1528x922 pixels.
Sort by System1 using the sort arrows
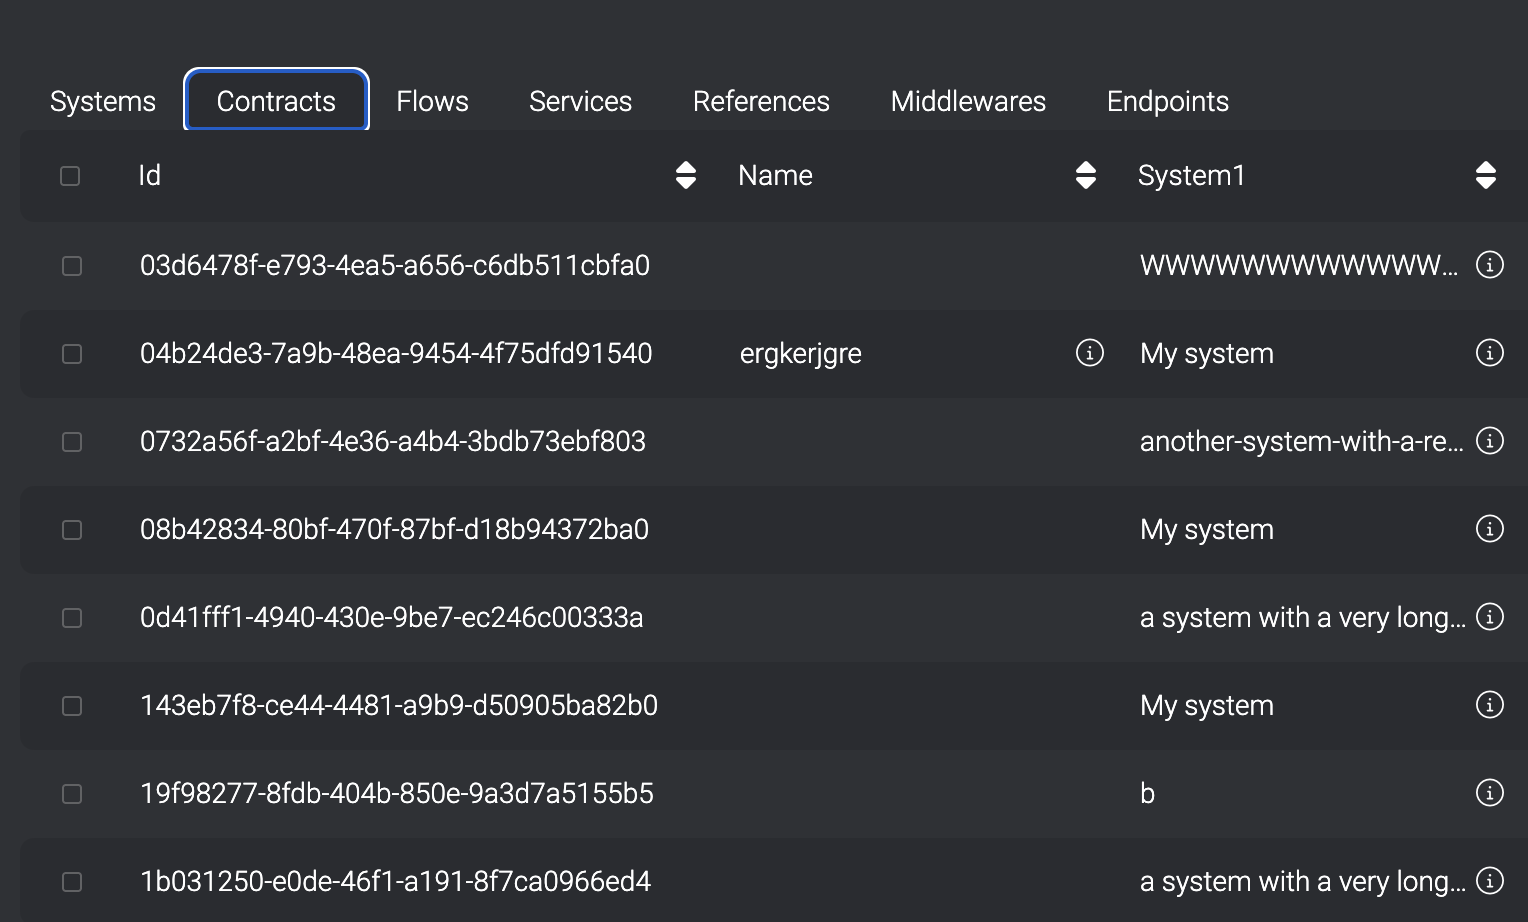pos(1486,175)
